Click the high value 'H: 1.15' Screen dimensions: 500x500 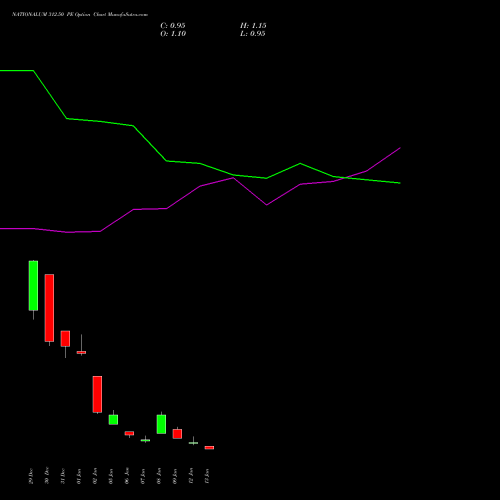pyautogui.click(x=253, y=26)
